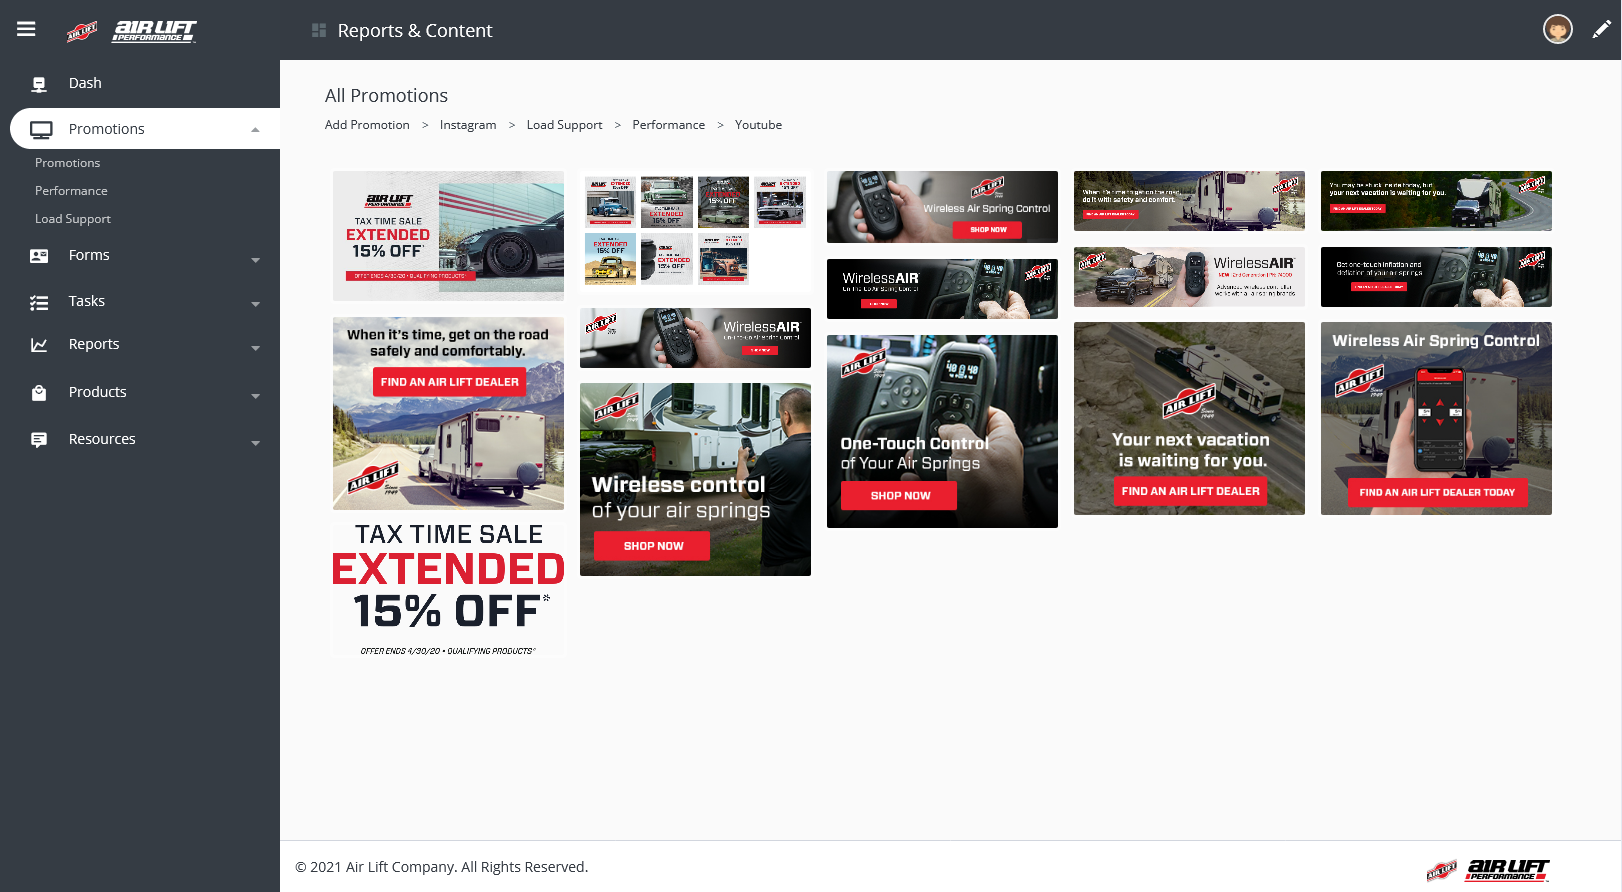The height and width of the screenshot is (892, 1622).
Task: Open the RV trailer 'safety and comfort' banner
Action: pyautogui.click(x=1189, y=201)
